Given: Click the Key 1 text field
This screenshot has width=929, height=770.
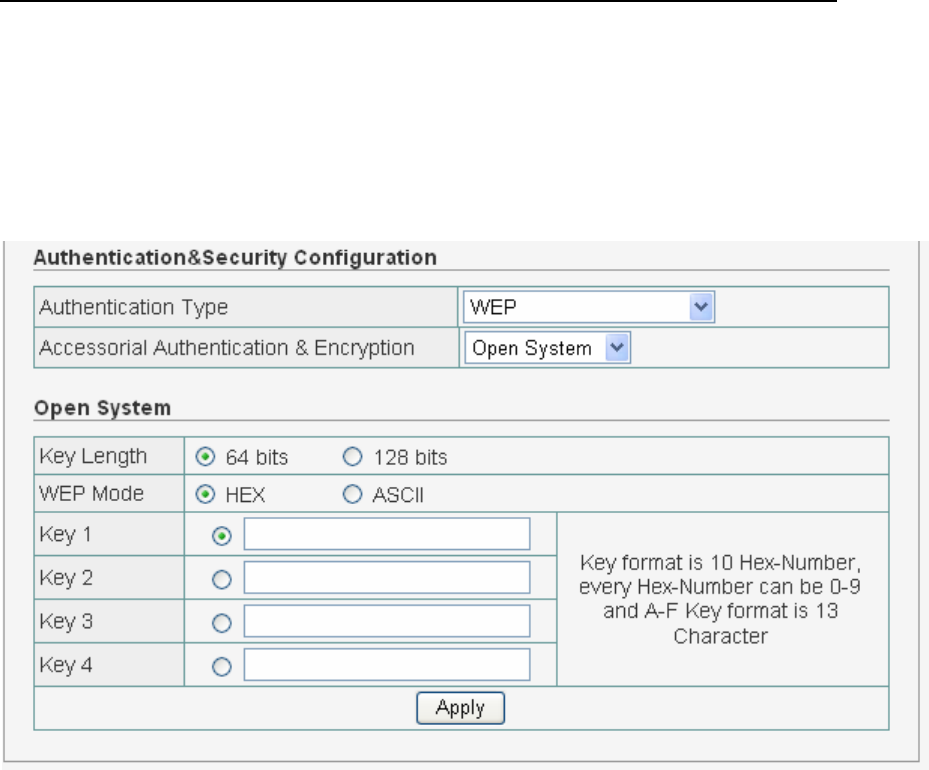Looking at the screenshot, I should [x=386, y=534].
